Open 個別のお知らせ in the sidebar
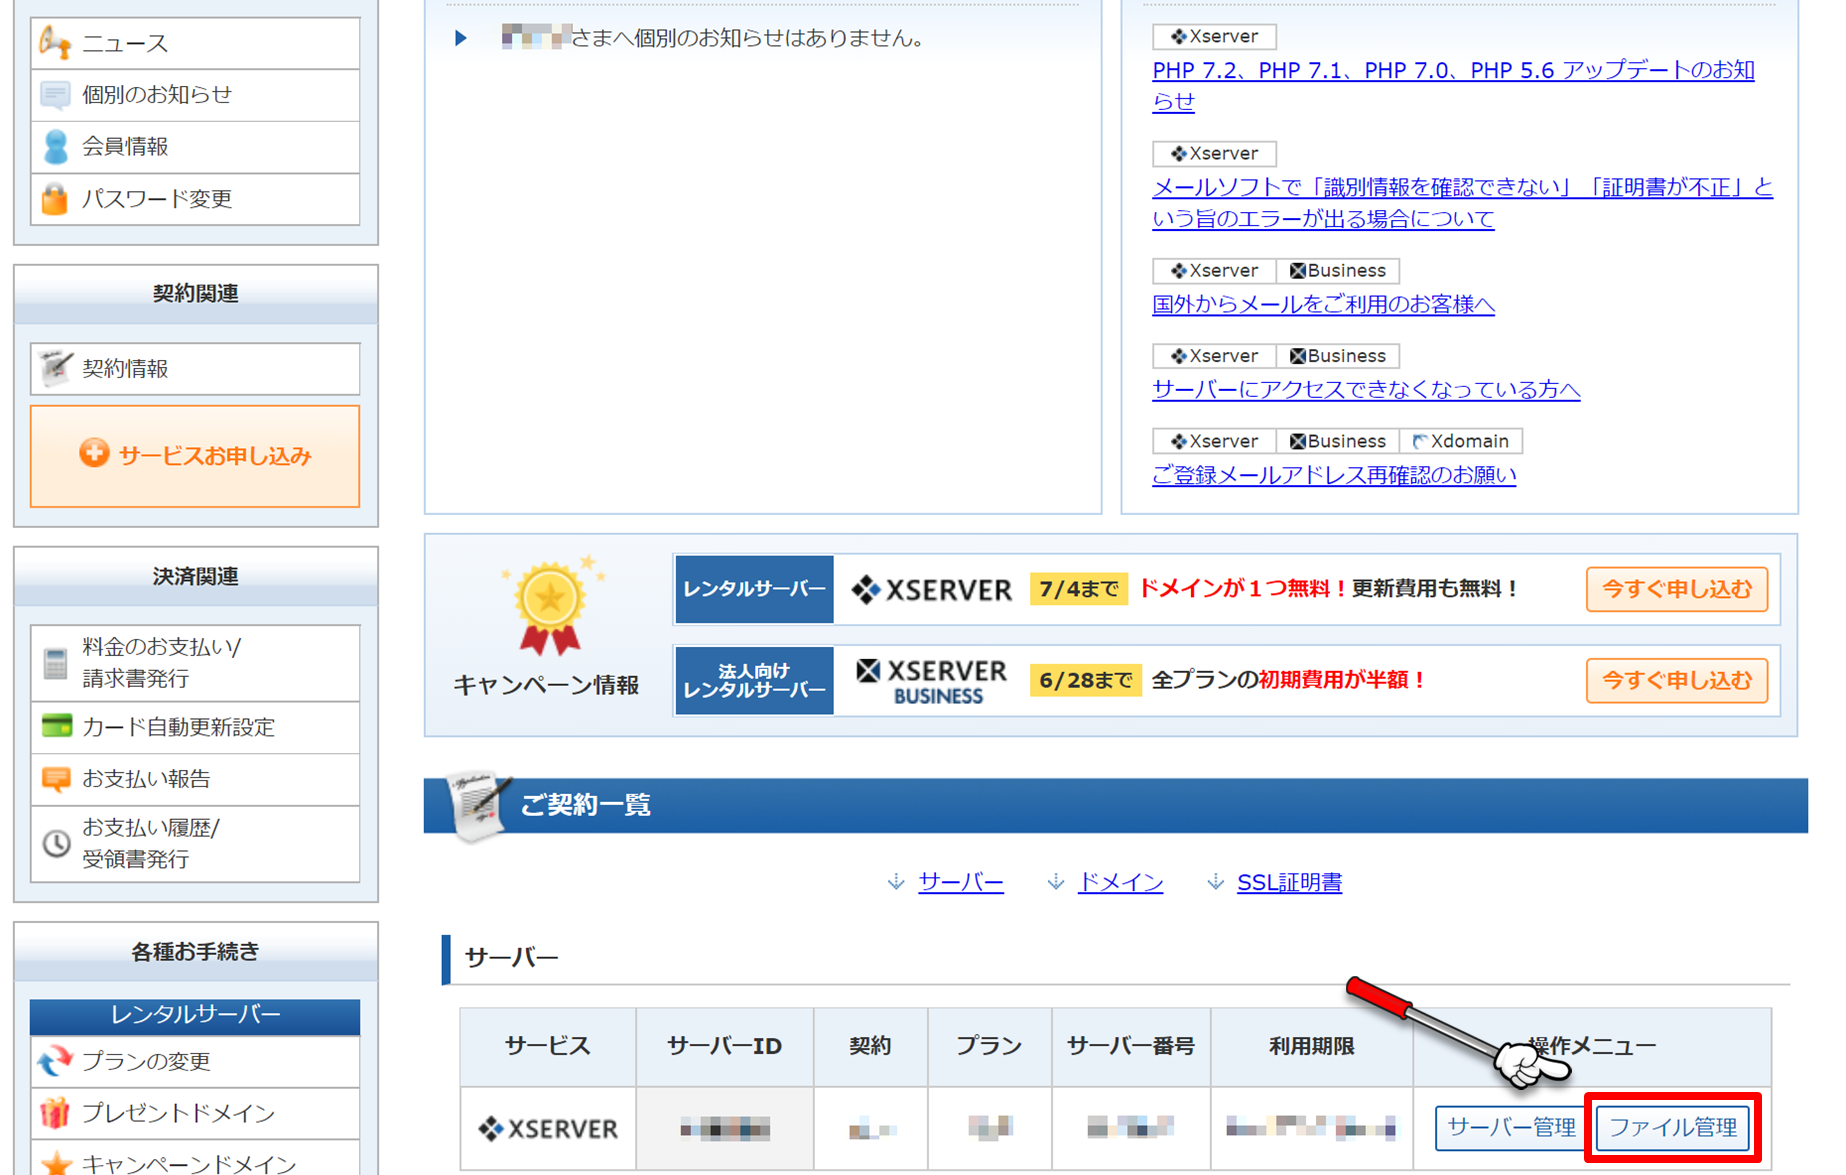The width and height of the screenshot is (1846, 1175). tap(195, 95)
